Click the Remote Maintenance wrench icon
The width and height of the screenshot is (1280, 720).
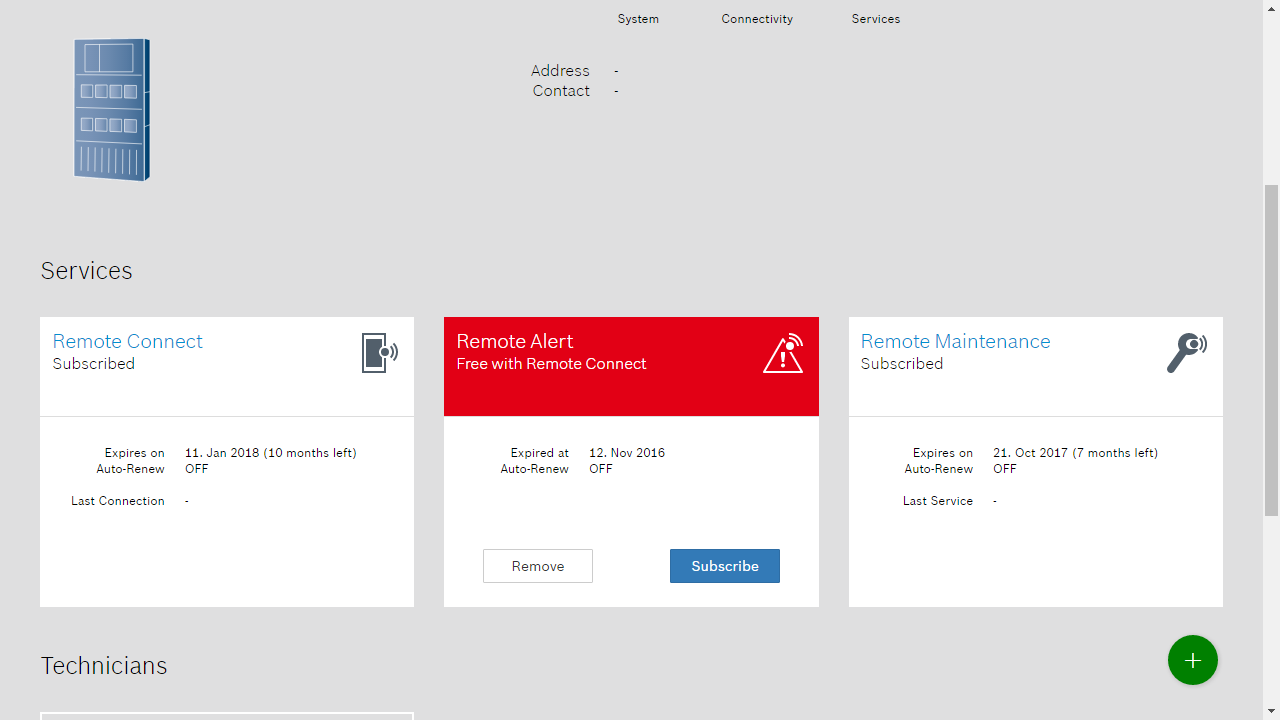tap(1186, 353)
